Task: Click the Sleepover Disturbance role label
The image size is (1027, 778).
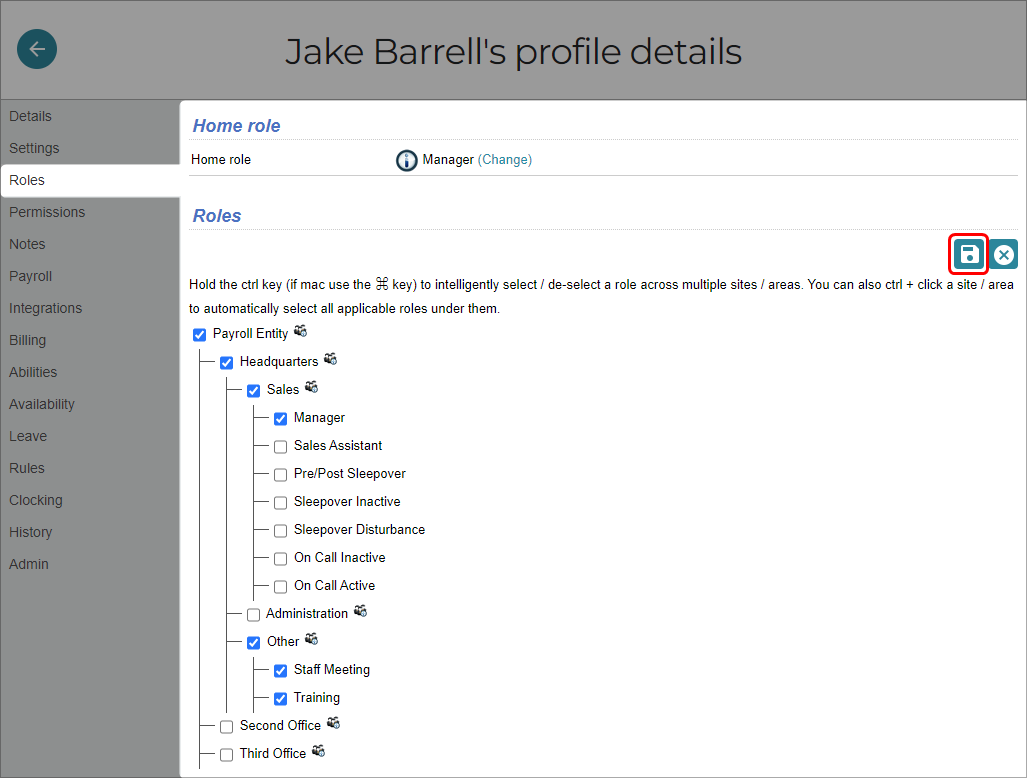Action: coord(359,529)
